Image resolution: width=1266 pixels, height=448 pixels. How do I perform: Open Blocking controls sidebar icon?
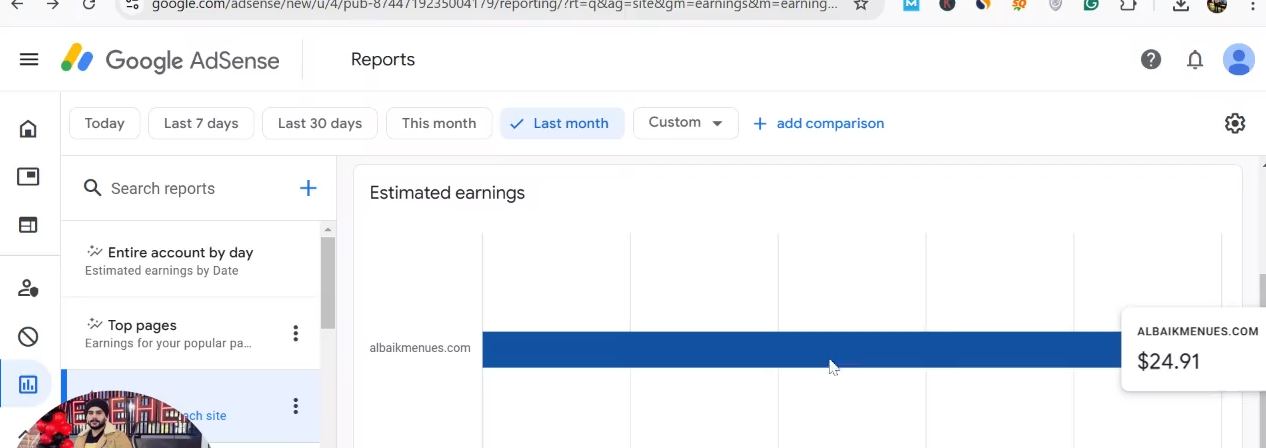coord(28,336)
